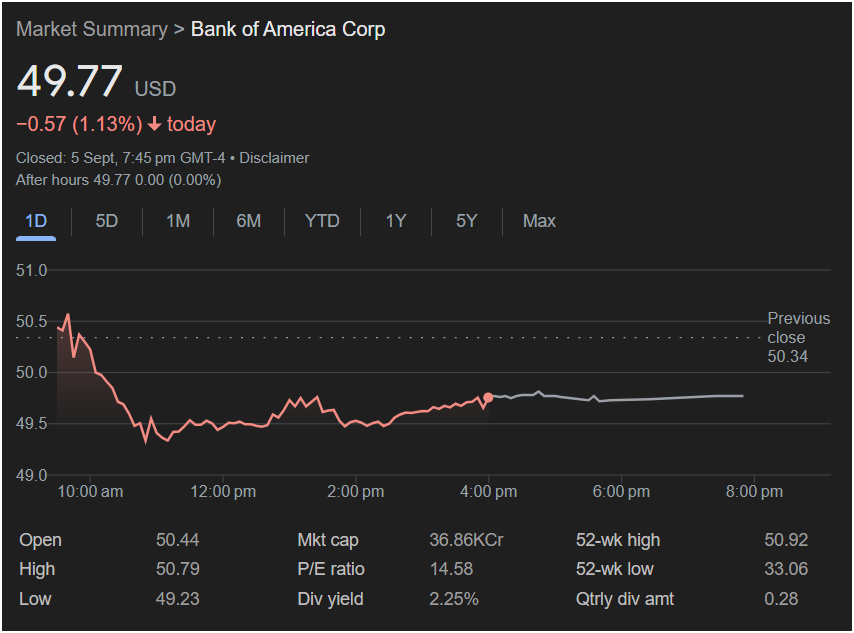This screenshot has height=633, width=854.
Task: Click the 49.5 price axis label
Action: pyautogui.click(x=32, y=424)
